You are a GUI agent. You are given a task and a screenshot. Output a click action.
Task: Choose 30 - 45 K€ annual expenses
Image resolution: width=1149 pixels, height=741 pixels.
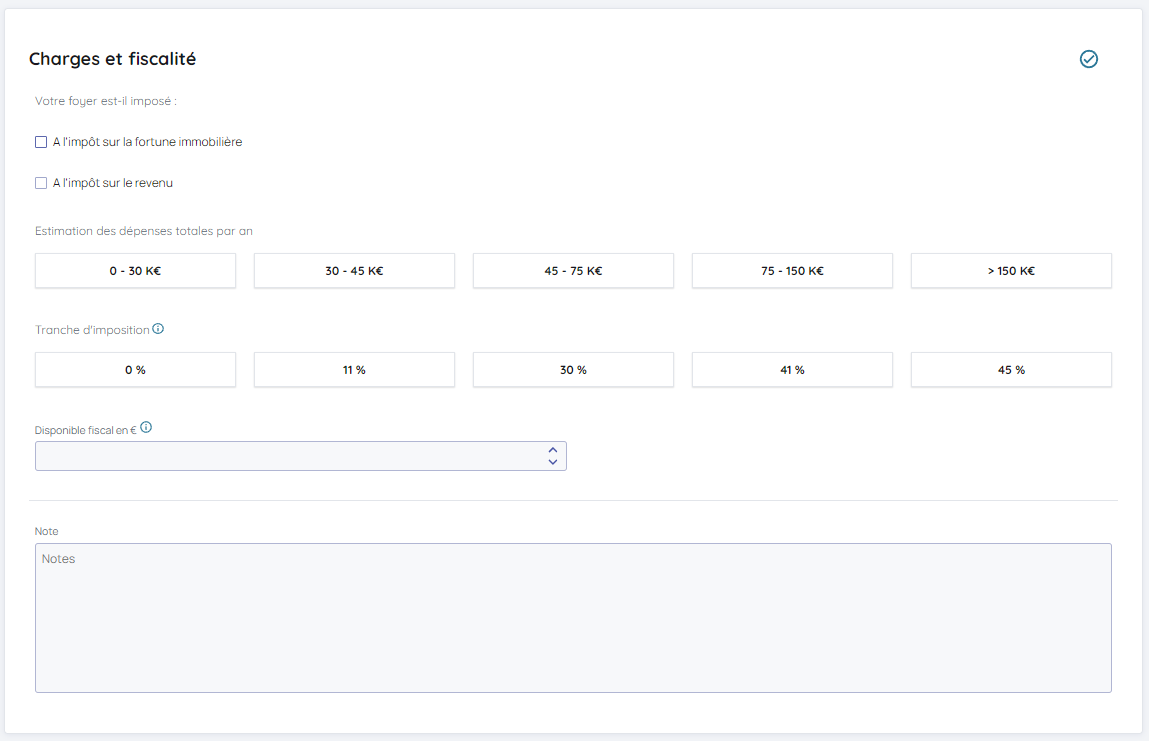[x=354, y=271]
